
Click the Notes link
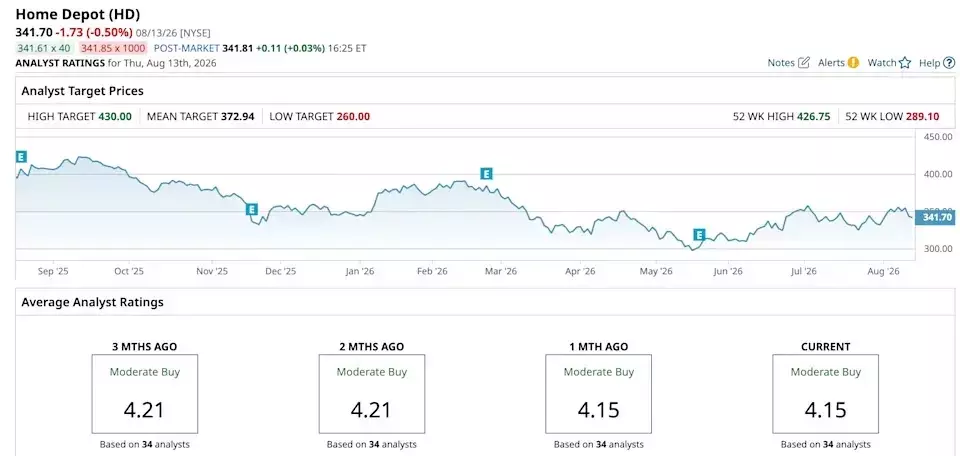click(x=781, y=62)
